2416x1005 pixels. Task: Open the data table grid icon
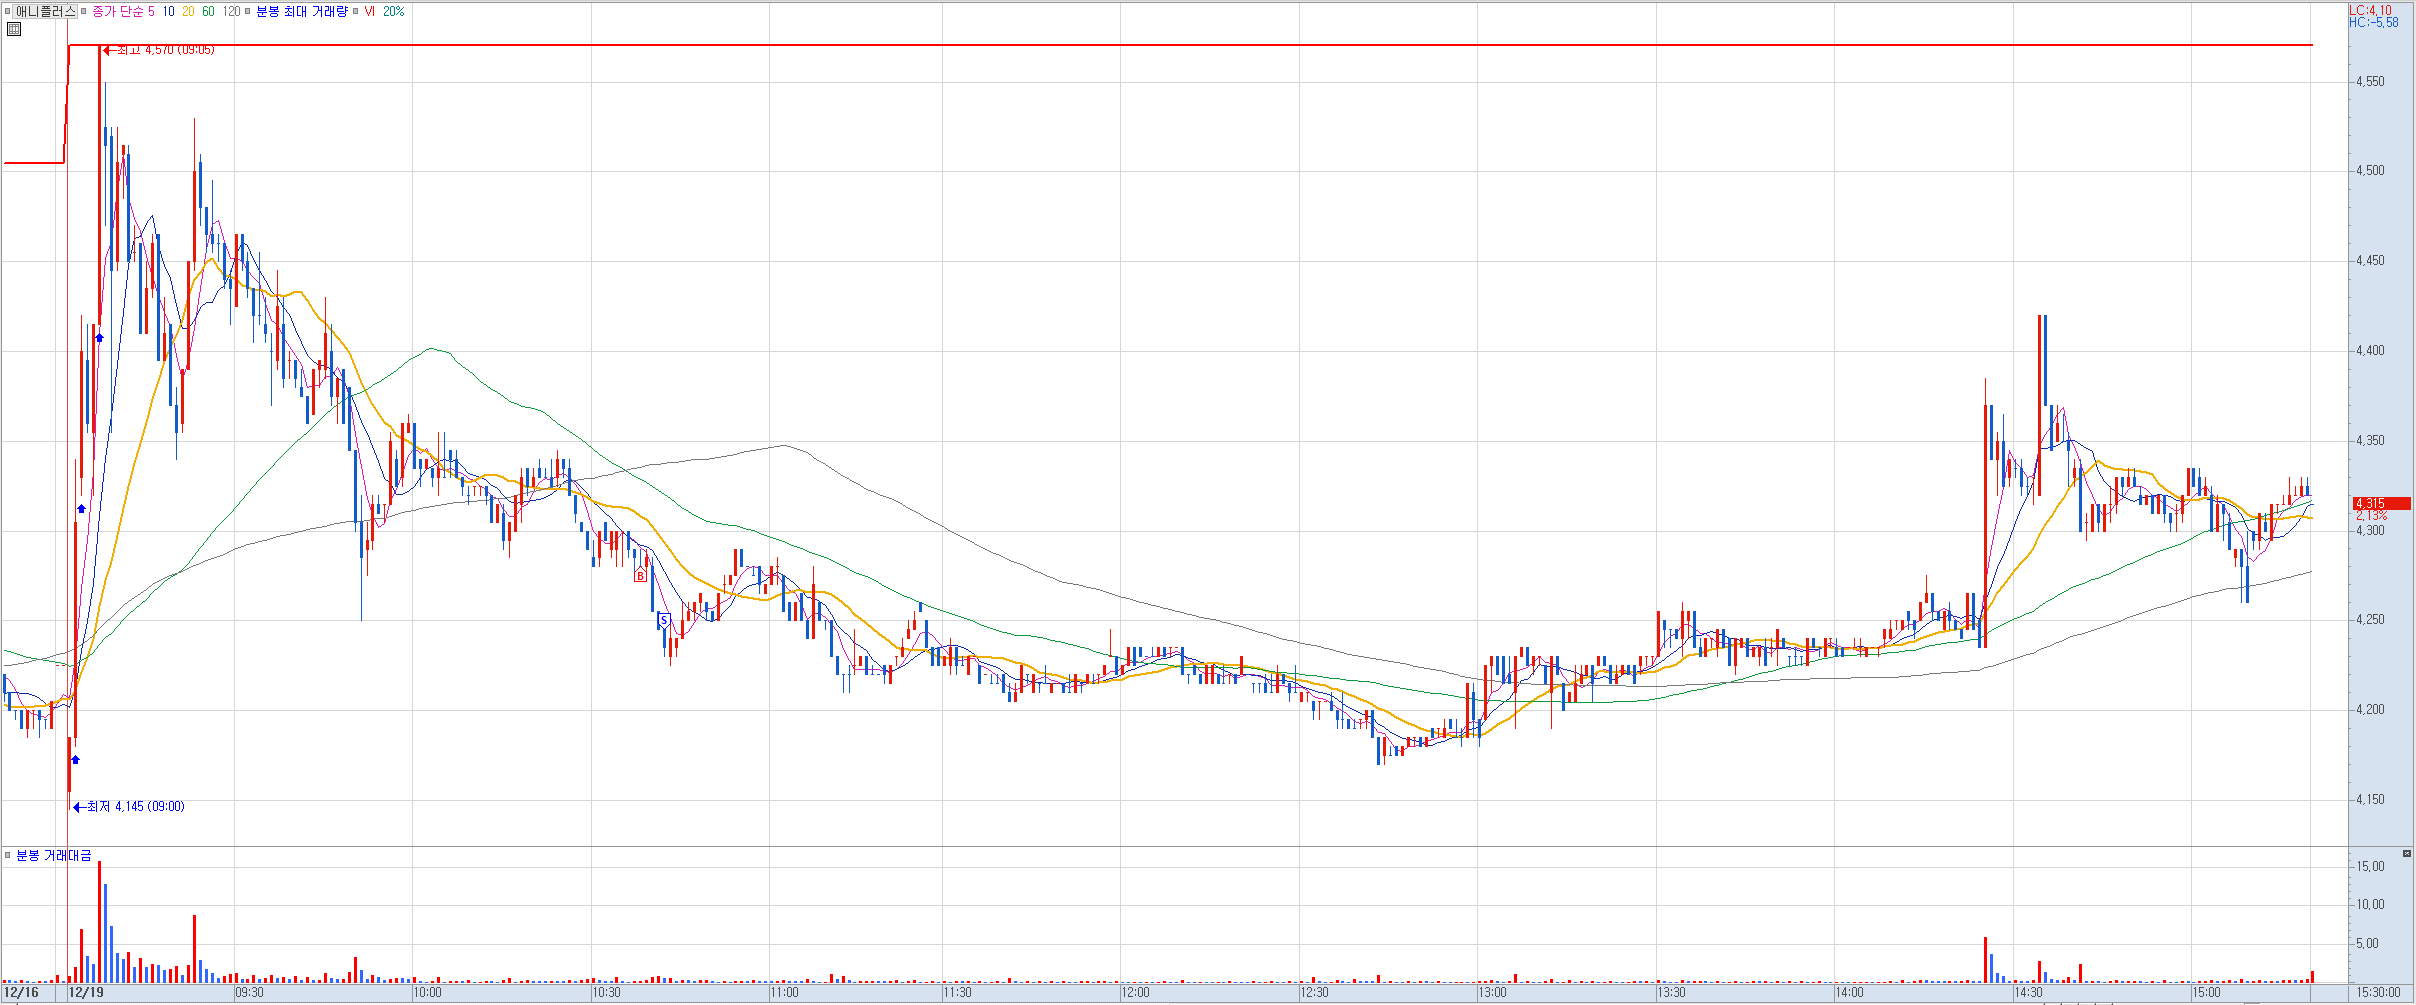tap(14, 29)
